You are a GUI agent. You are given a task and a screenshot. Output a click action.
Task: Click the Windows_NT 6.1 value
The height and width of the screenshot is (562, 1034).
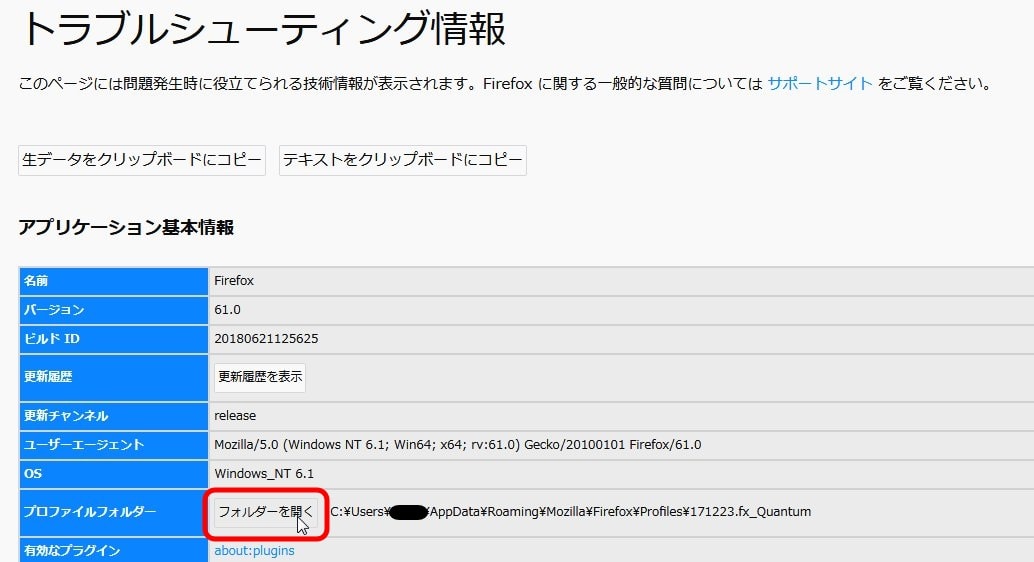264,474
